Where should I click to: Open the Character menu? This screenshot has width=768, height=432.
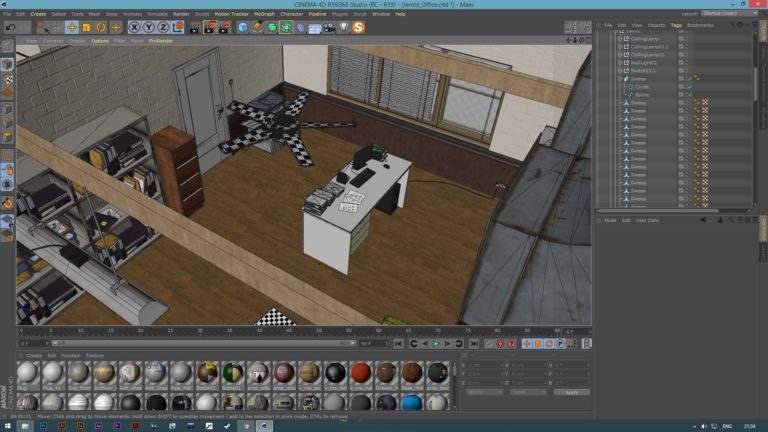[x=292, y=14]
